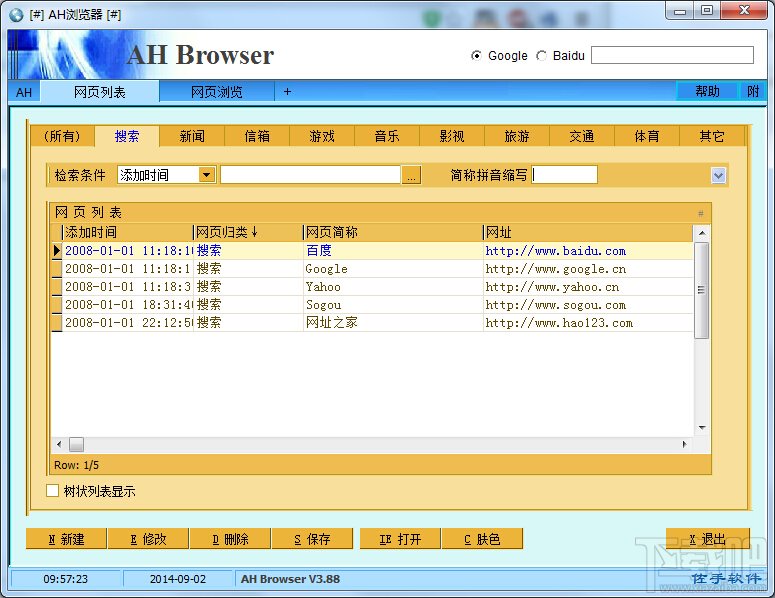
Task: Switch to the 网页浏览 tab
Action: pos(217,92)
